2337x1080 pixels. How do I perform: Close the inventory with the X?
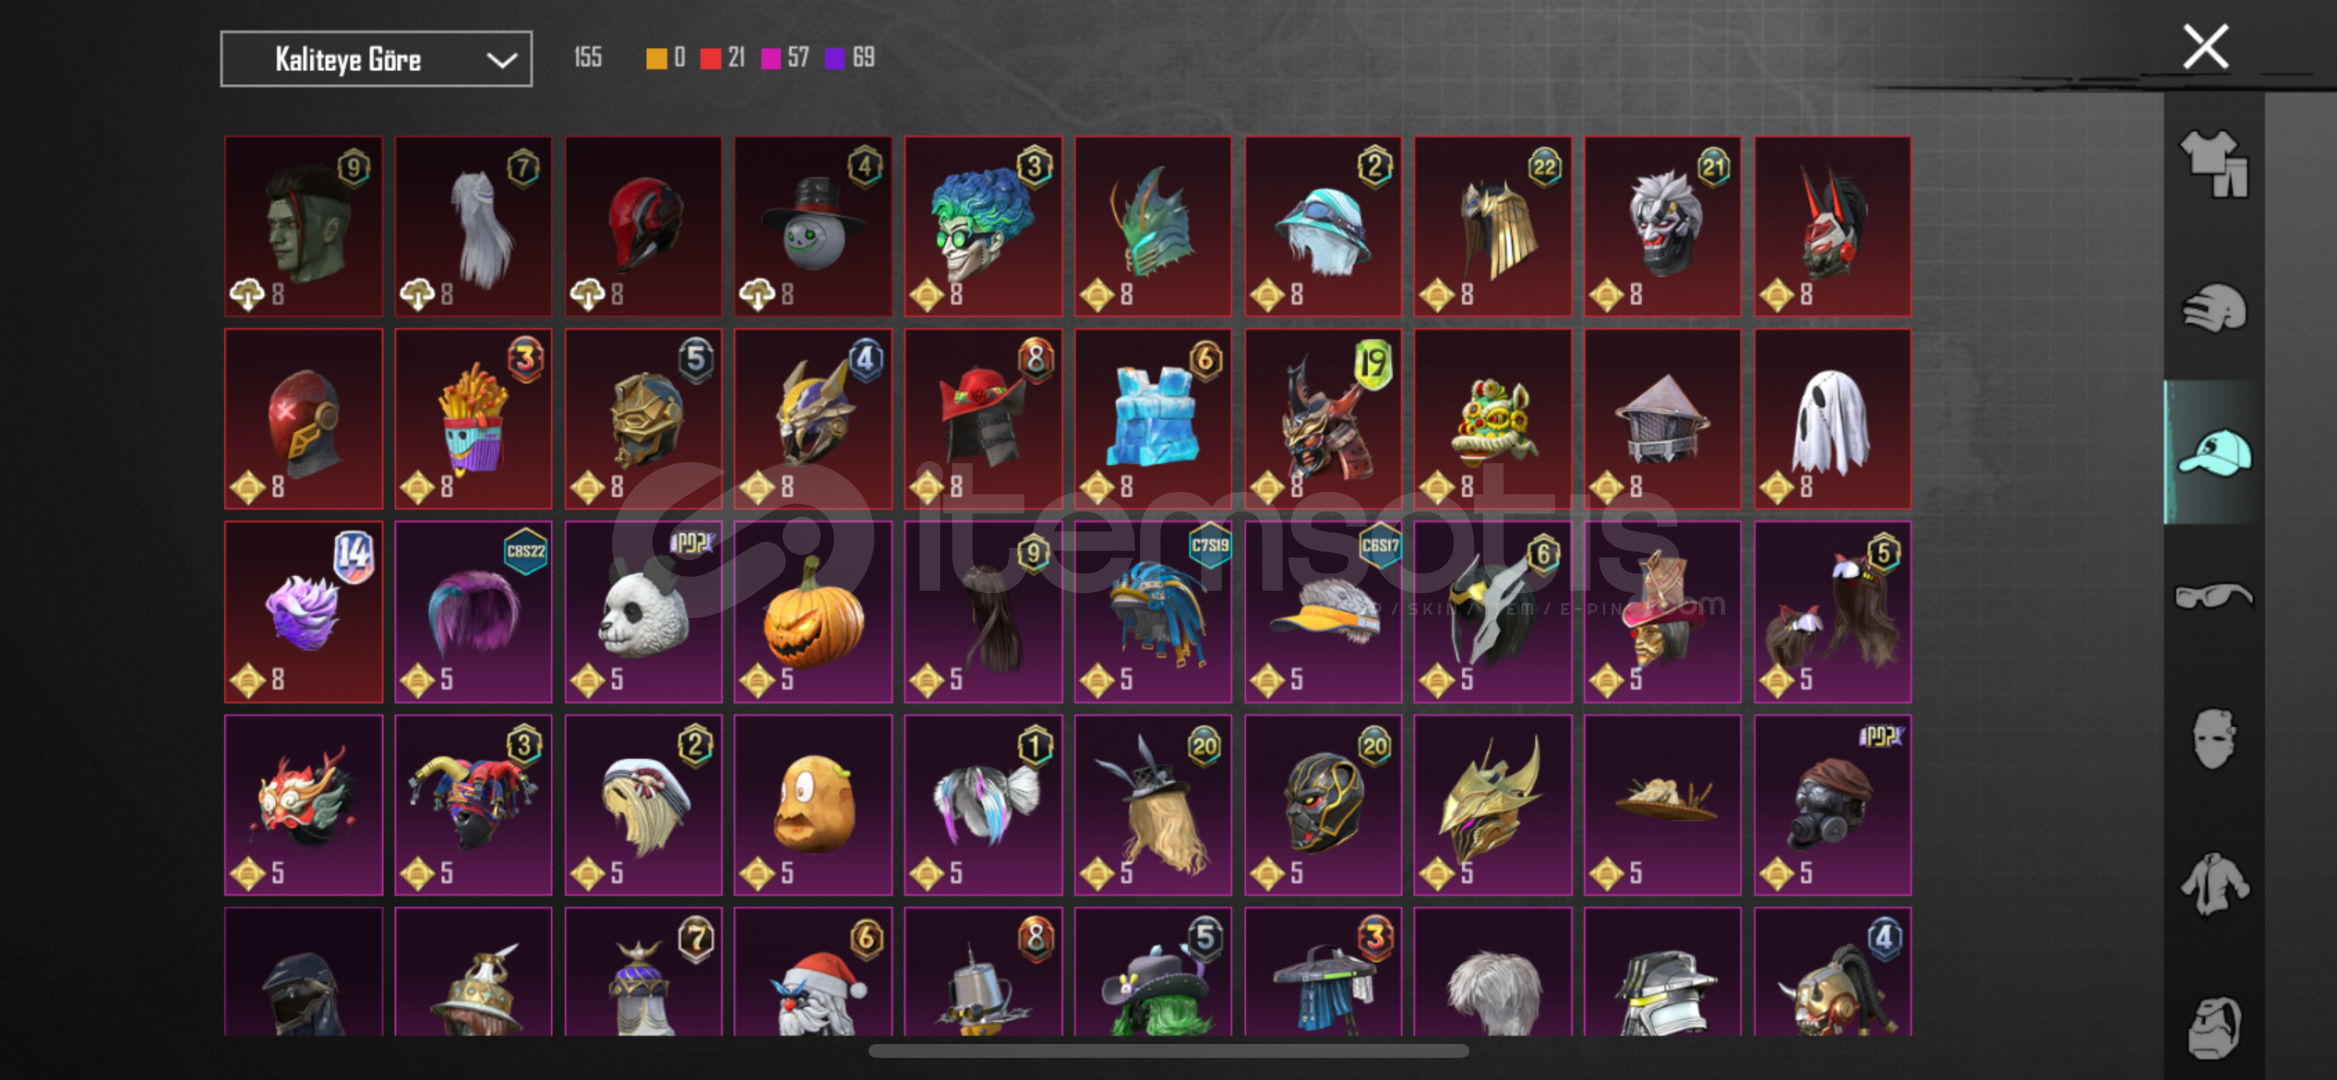point(2205,46)
